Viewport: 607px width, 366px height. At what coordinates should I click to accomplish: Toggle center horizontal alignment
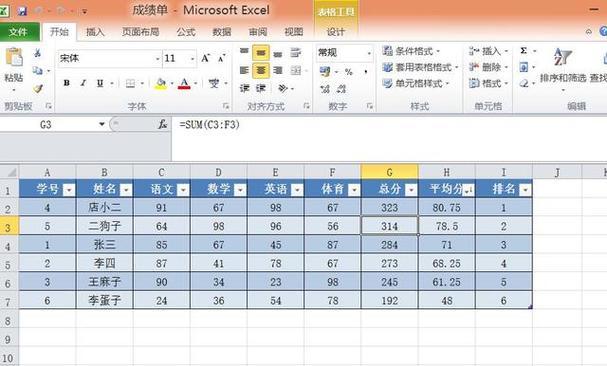[261, 70]
